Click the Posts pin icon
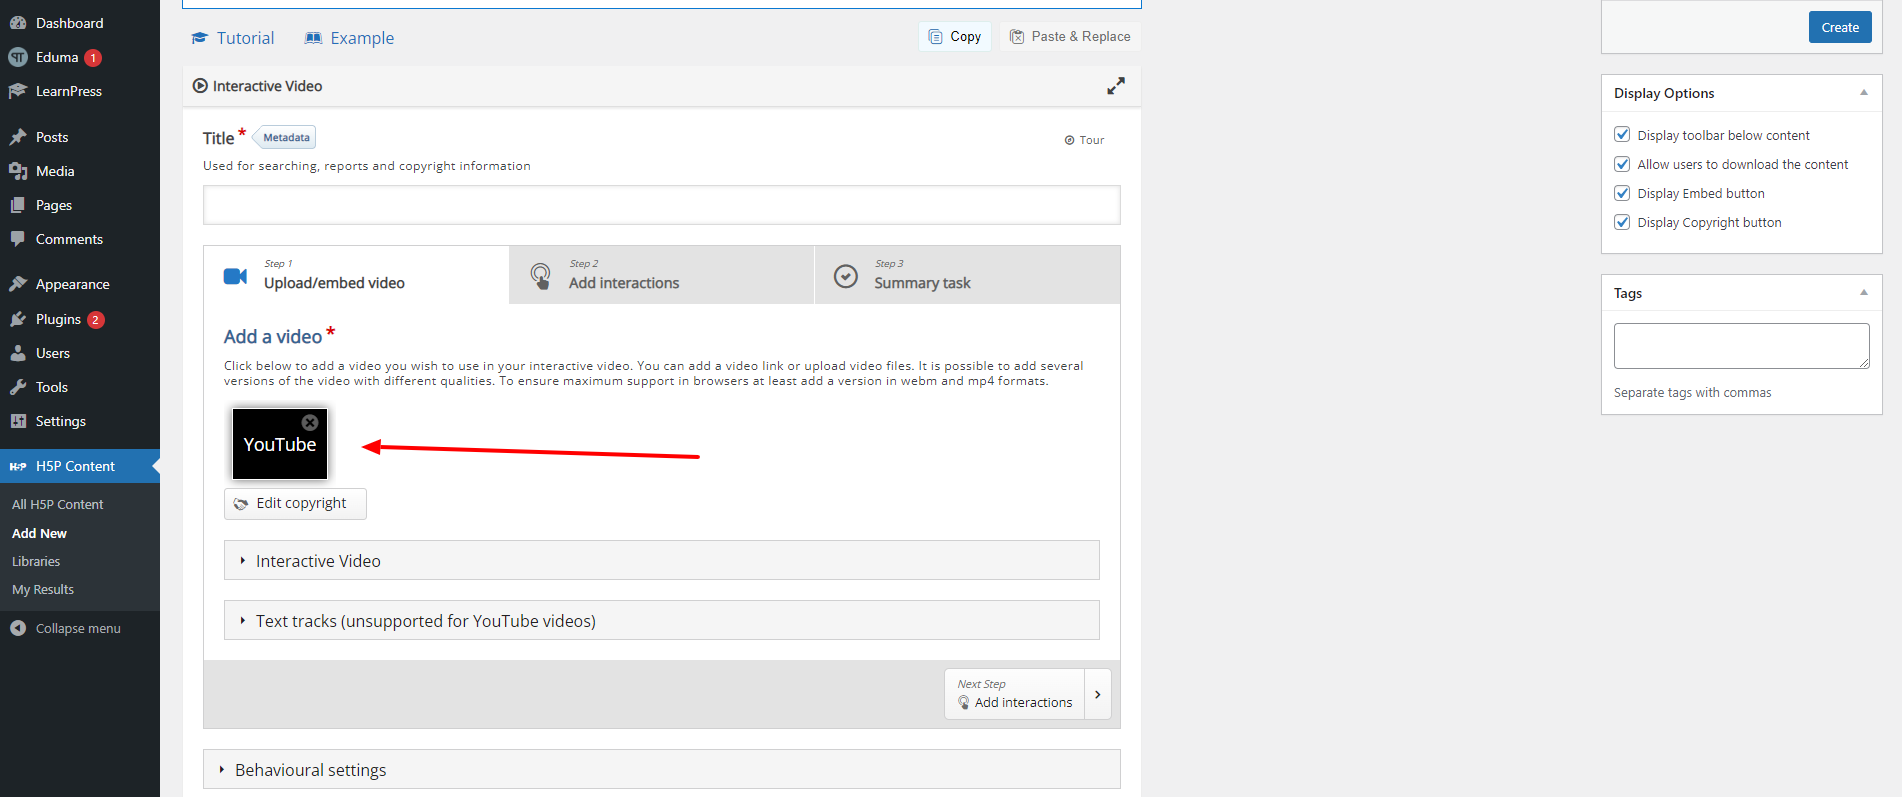Screen dimensions: 1902x797 click(x=18, y=137)
